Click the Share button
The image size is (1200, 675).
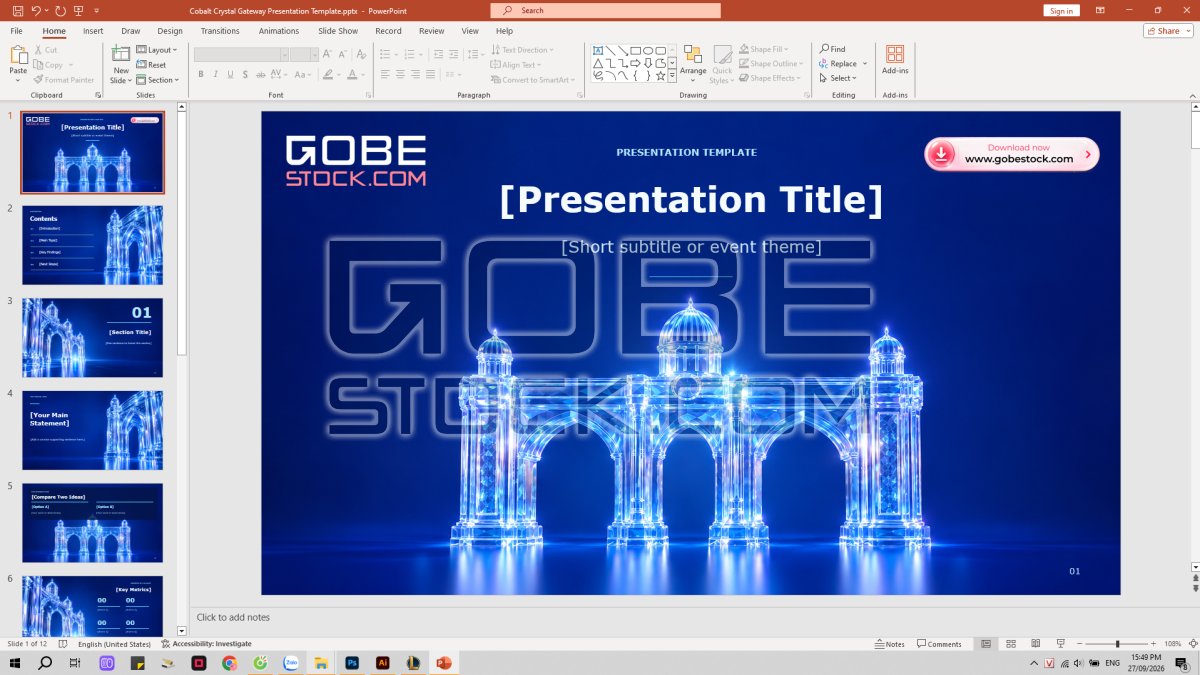click(x=1168, y=31)
